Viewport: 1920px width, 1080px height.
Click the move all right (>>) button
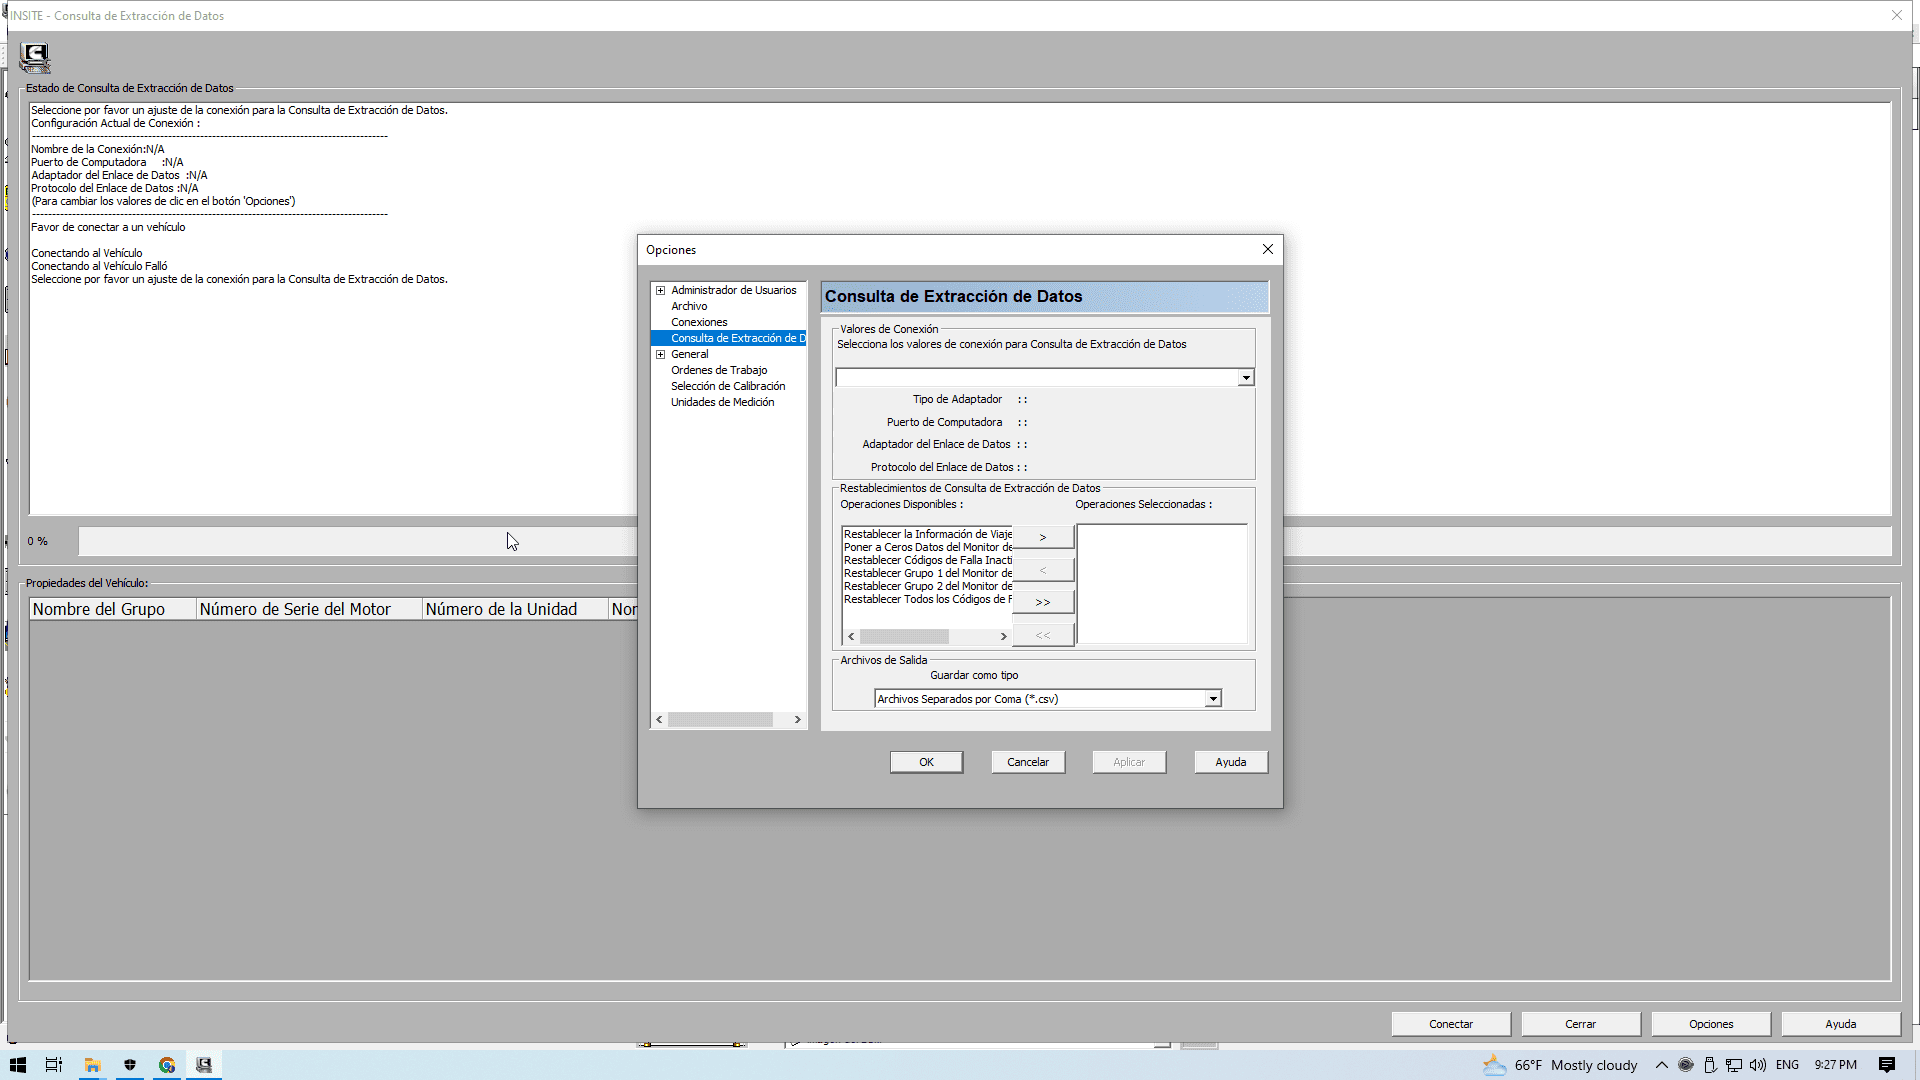tap(1043, 602)
